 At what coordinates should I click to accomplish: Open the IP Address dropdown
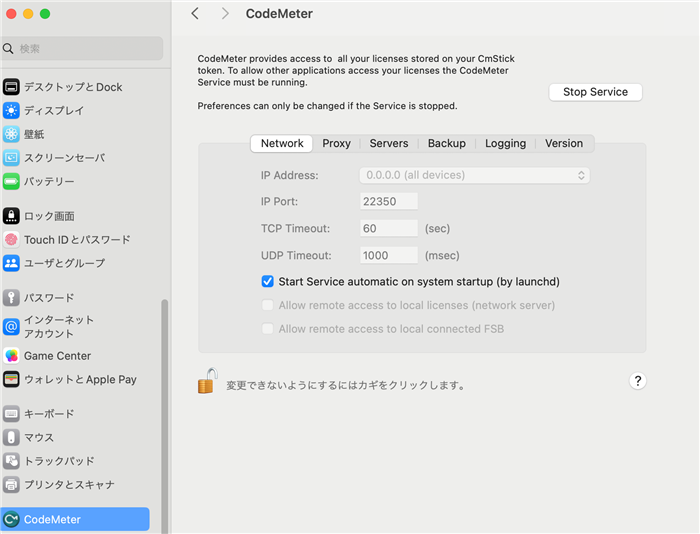tap(475, 175)
